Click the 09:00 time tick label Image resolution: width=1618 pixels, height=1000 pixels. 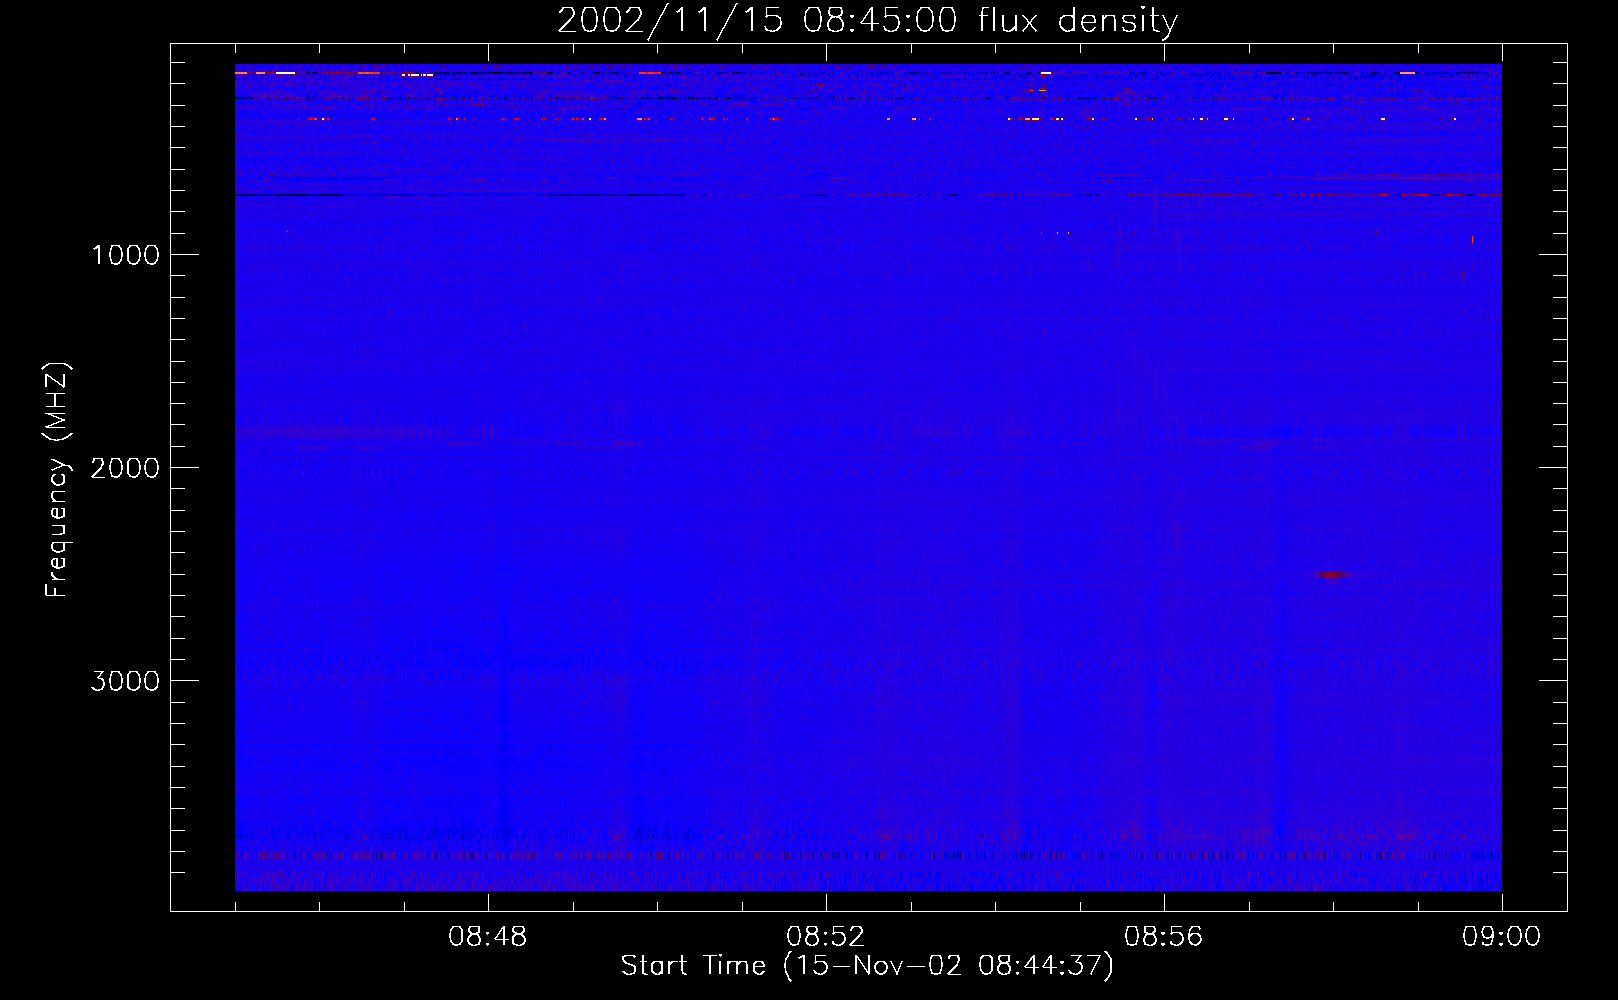tap(1502, 937)
